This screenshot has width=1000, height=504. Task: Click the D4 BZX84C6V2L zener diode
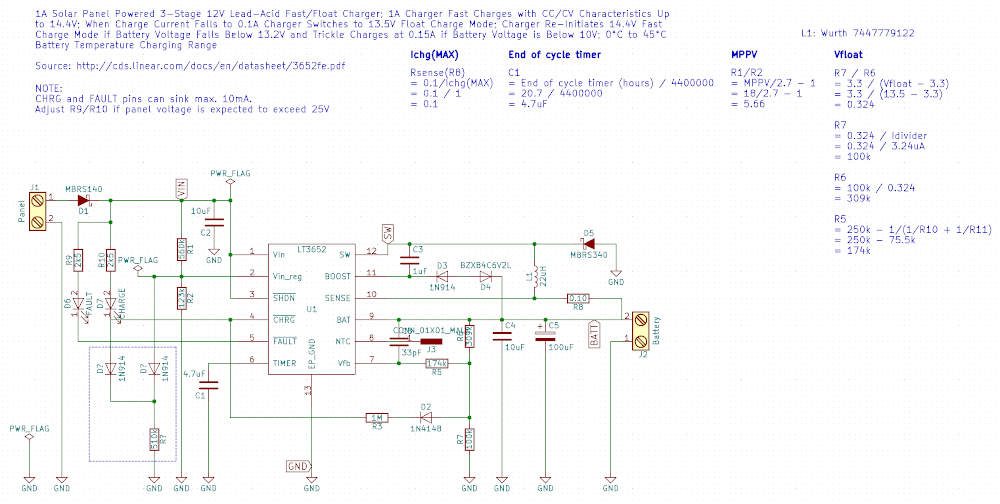pos(486,277)
